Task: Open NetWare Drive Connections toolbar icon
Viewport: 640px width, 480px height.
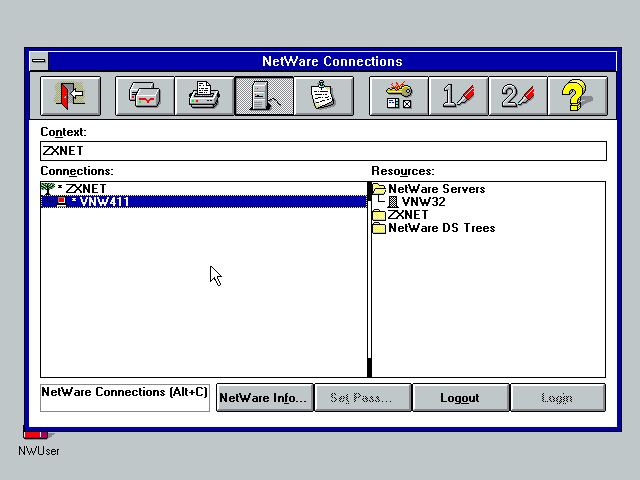Action: pos(144,96)
